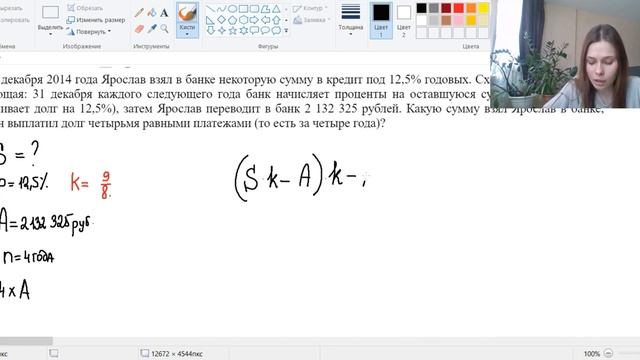Click the Обрезать crop button

coord(85,8)
